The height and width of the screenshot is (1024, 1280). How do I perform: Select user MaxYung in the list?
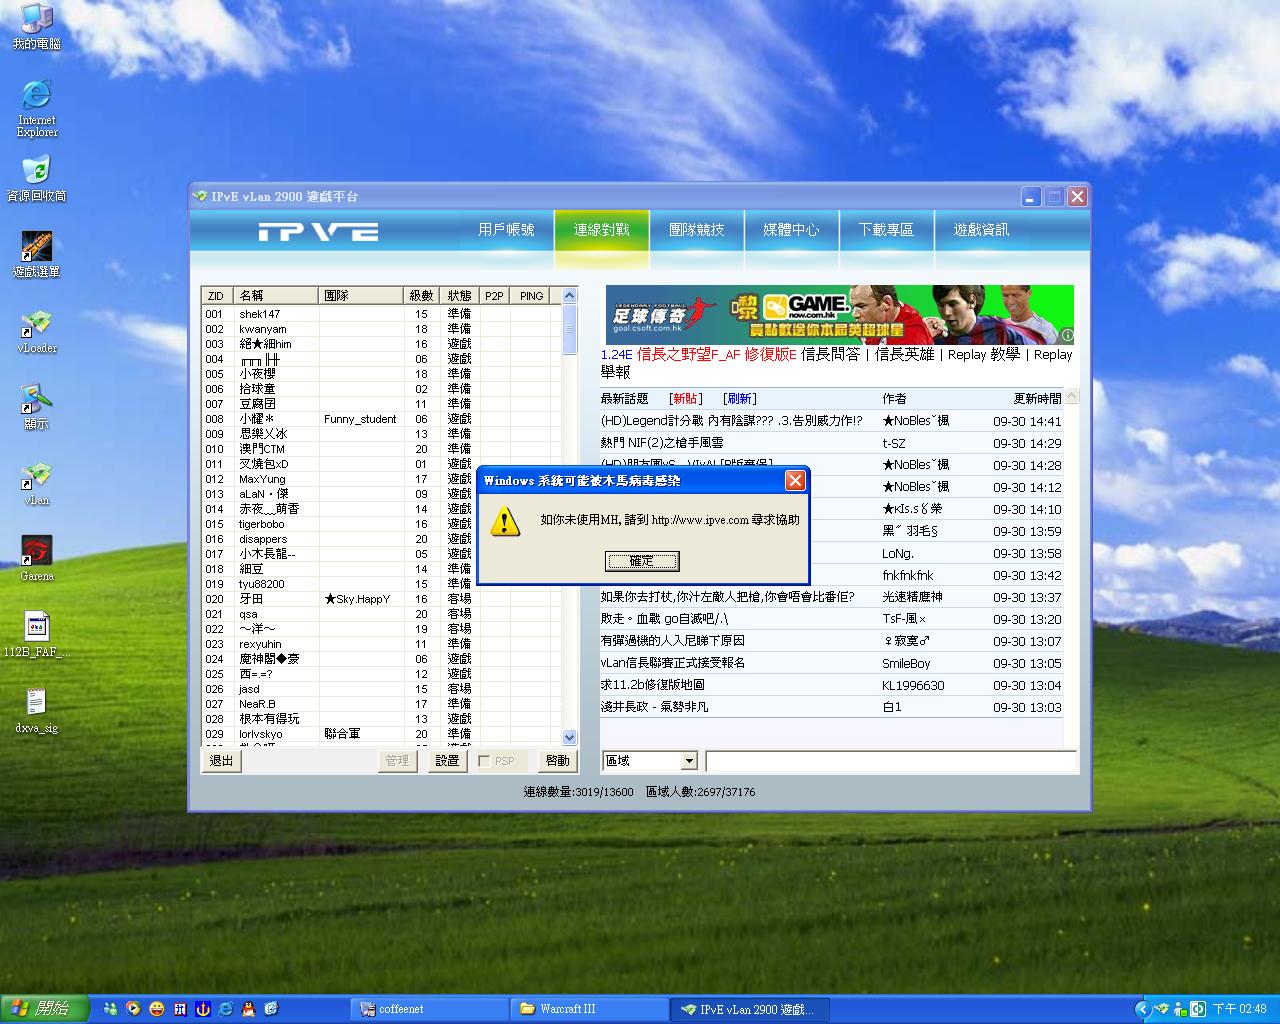[381, 479]
